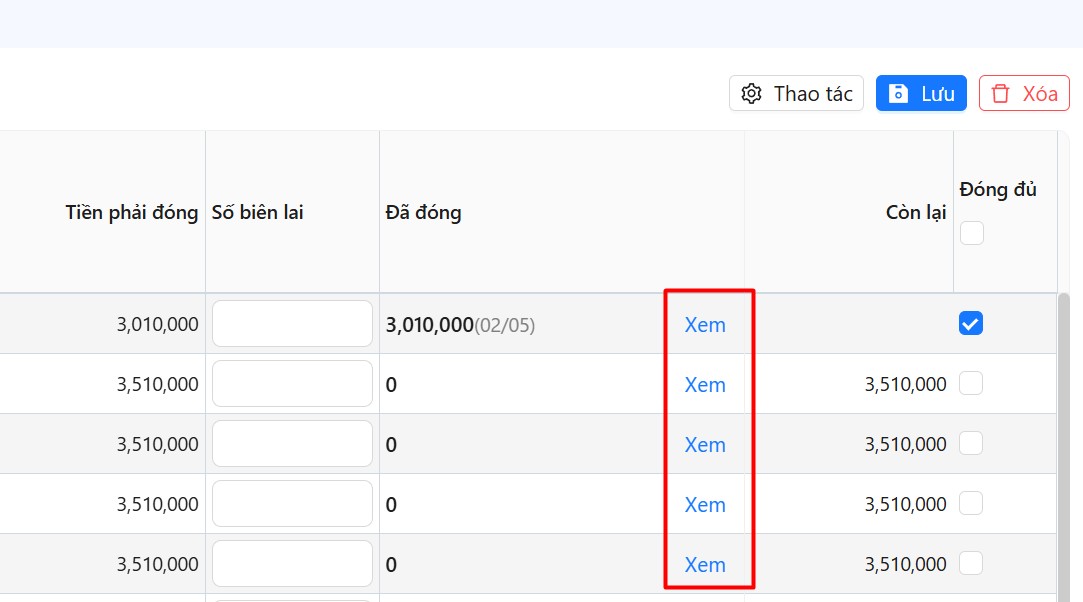Focus Số biên lai field in third row
The height and width of the screenshot is (602, 1083).
click(x=292, y=444)
